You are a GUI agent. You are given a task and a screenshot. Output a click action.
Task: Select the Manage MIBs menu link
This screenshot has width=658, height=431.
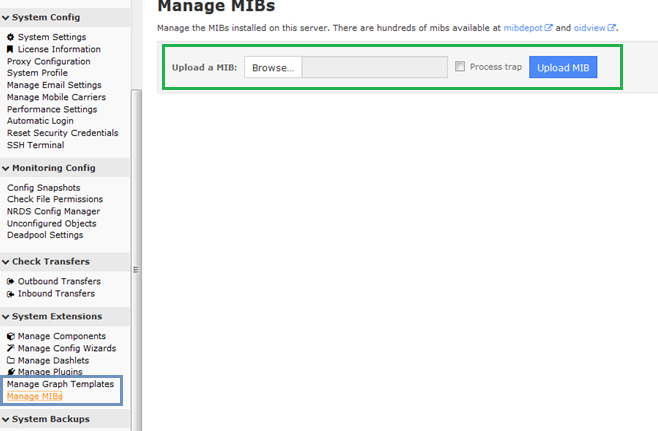(x=34, y=396)
